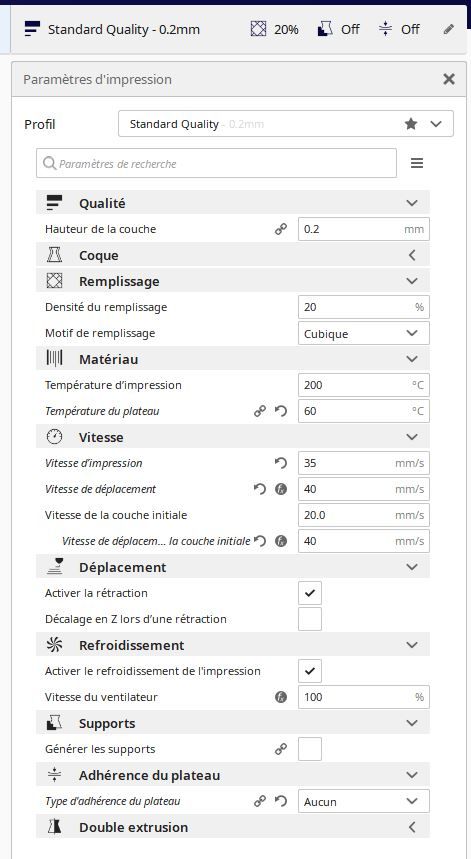Enable Décalage en Z lors d'une rétraction
471x859 pixels.
310,619
